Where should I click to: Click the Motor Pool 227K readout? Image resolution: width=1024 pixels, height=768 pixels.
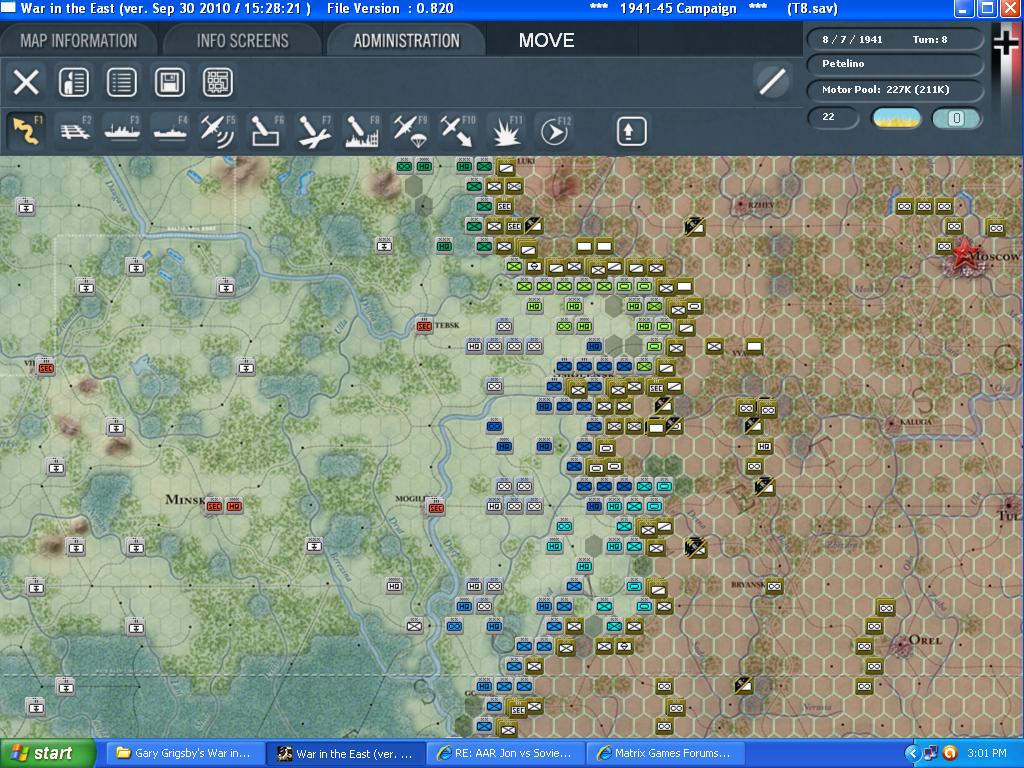tap(895, 89)
